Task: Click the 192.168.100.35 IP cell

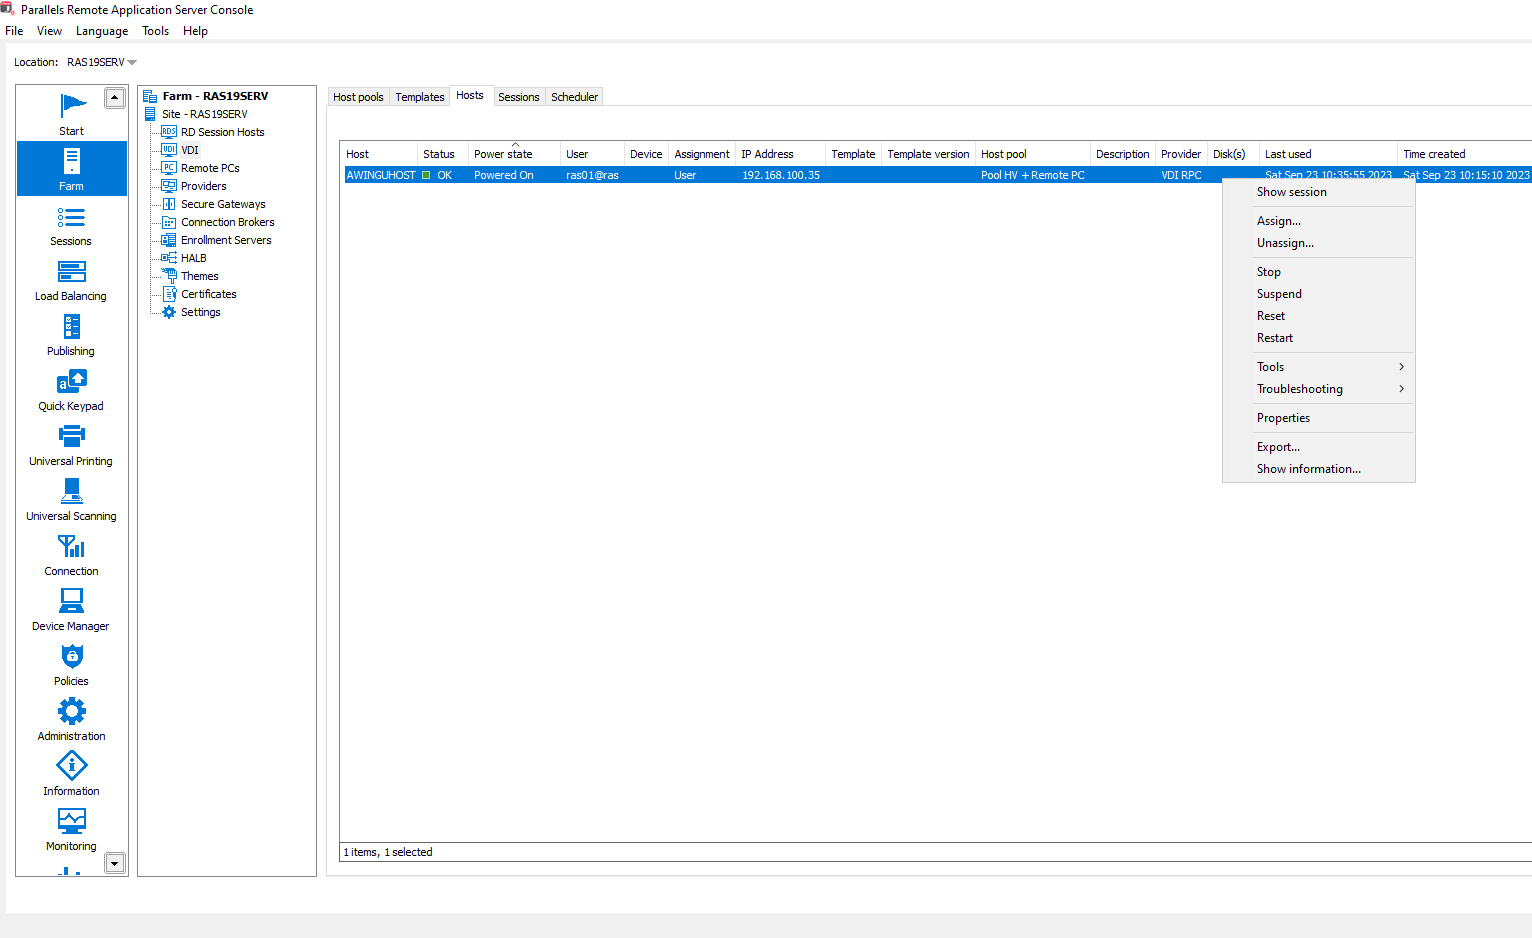Action: 780,175
